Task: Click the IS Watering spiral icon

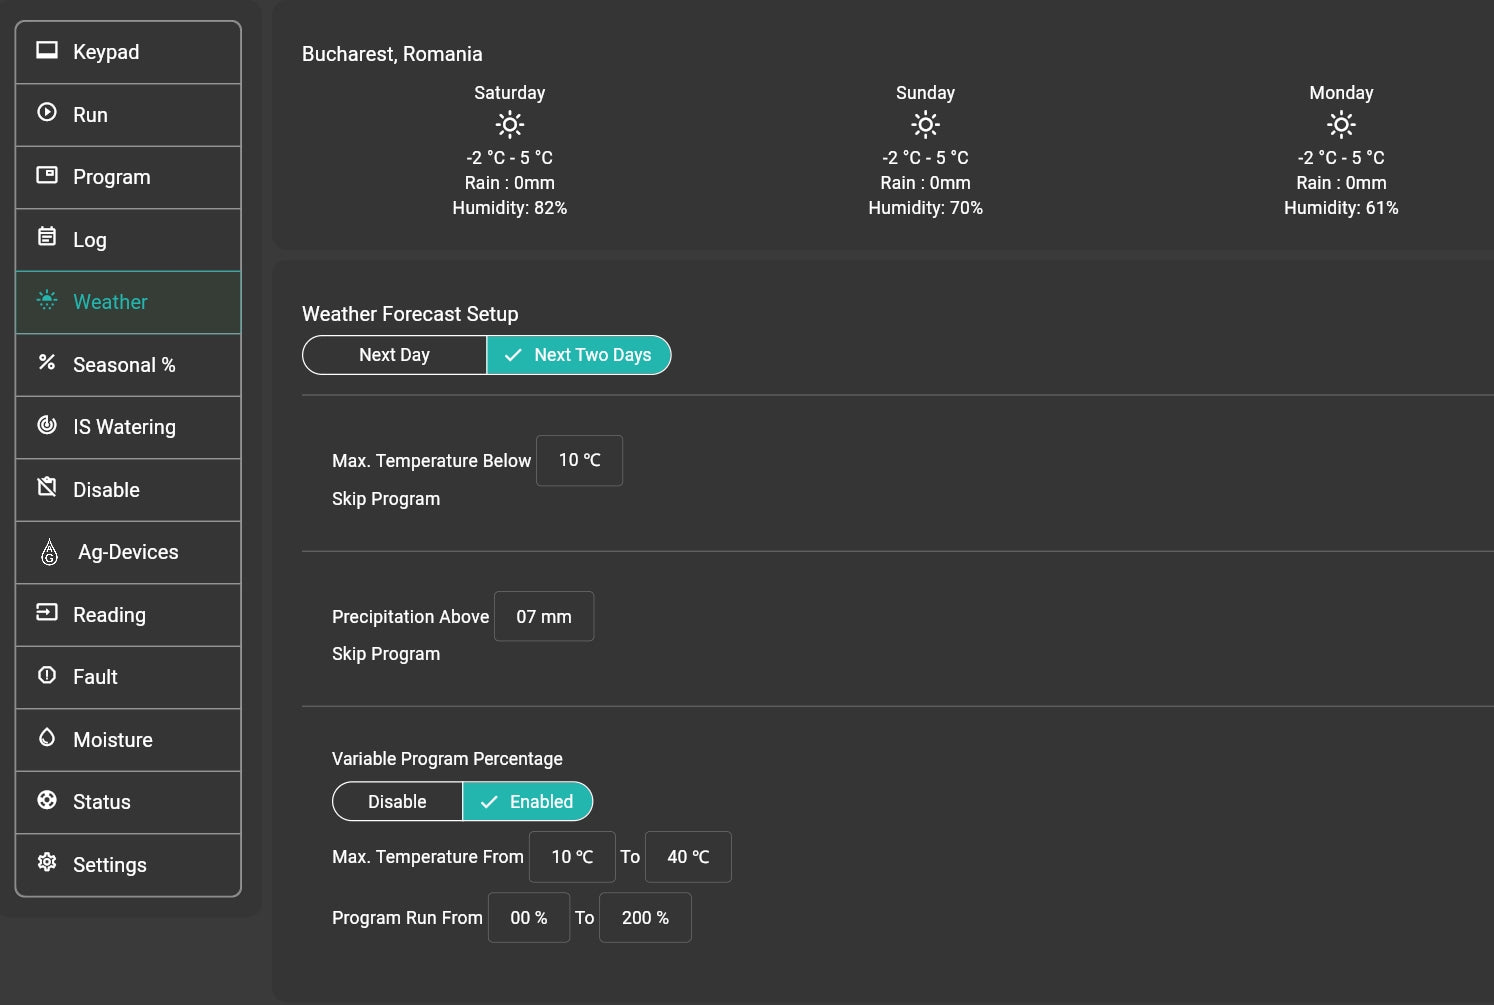Action: point(47,425)
